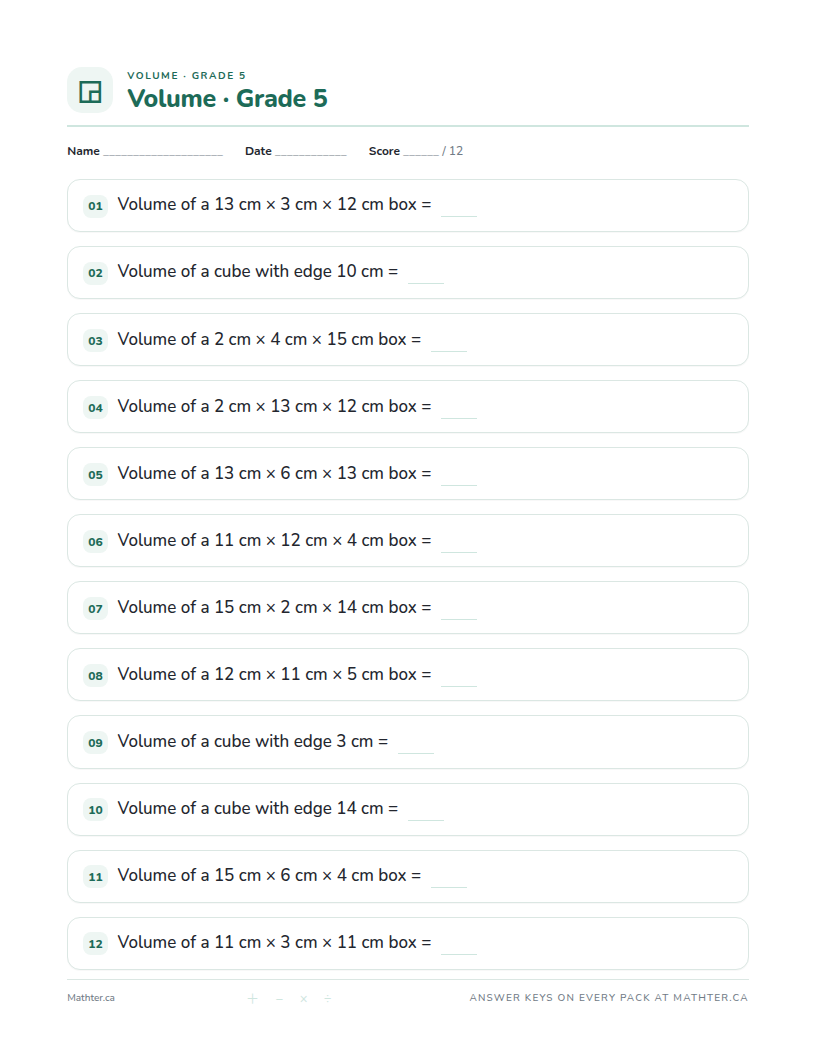Select the "06" question number badge
Image resolution: width=816 pixels, height=1056 pixels.
(96, 541)
